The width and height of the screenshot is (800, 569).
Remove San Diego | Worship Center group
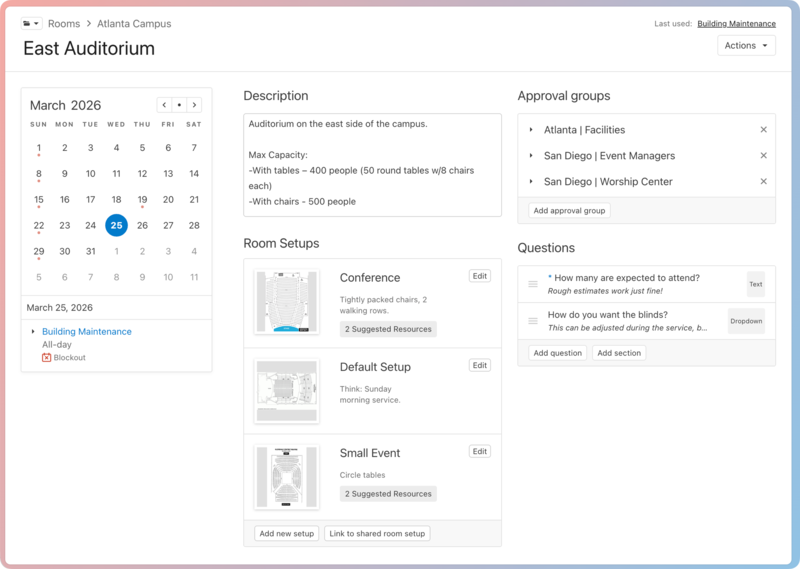763,182
